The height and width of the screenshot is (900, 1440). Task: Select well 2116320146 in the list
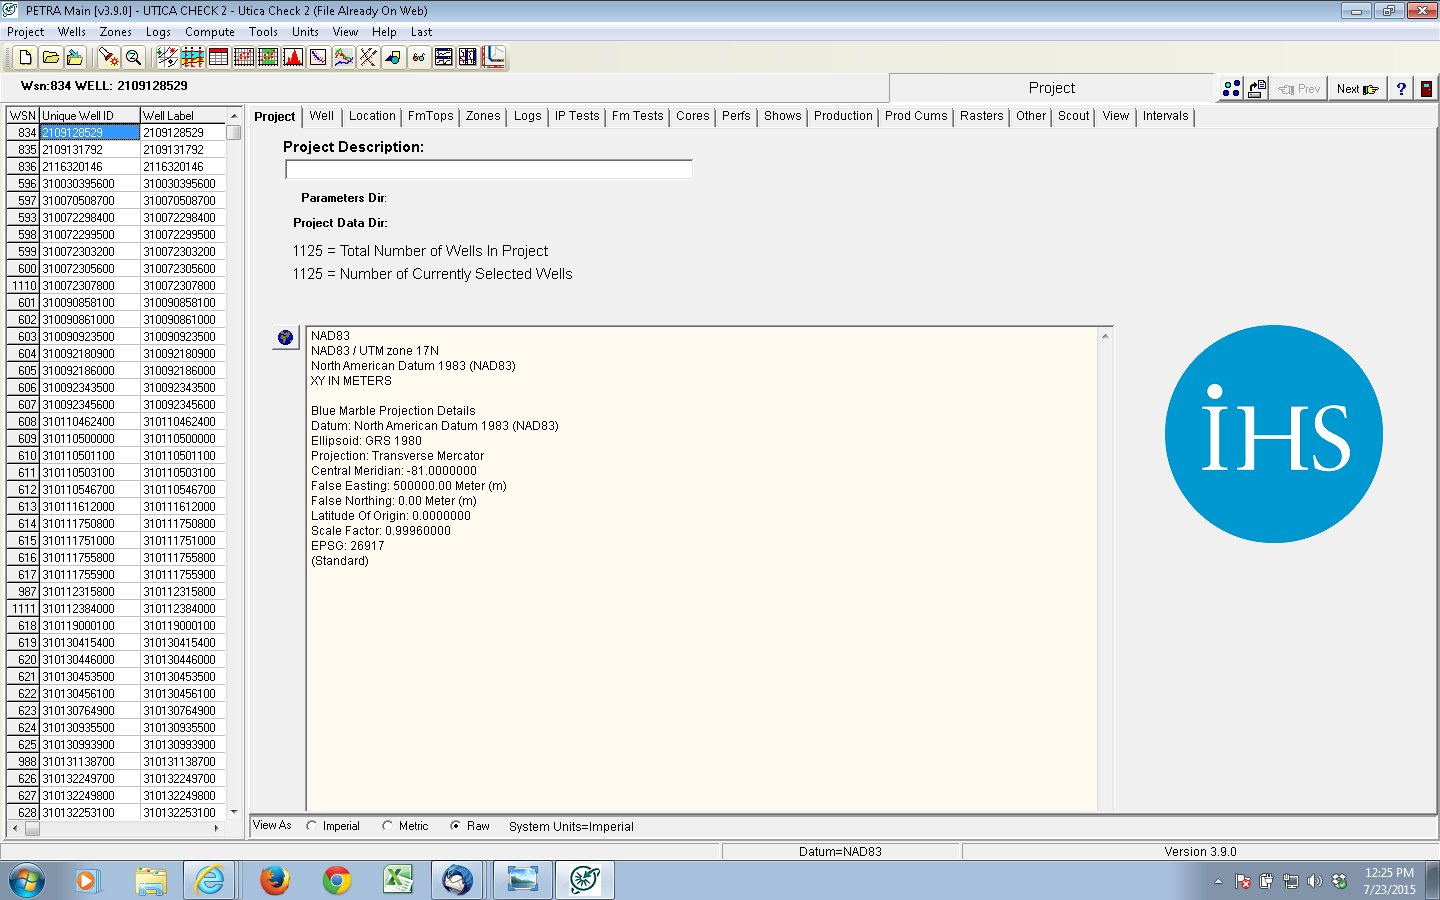116,166
